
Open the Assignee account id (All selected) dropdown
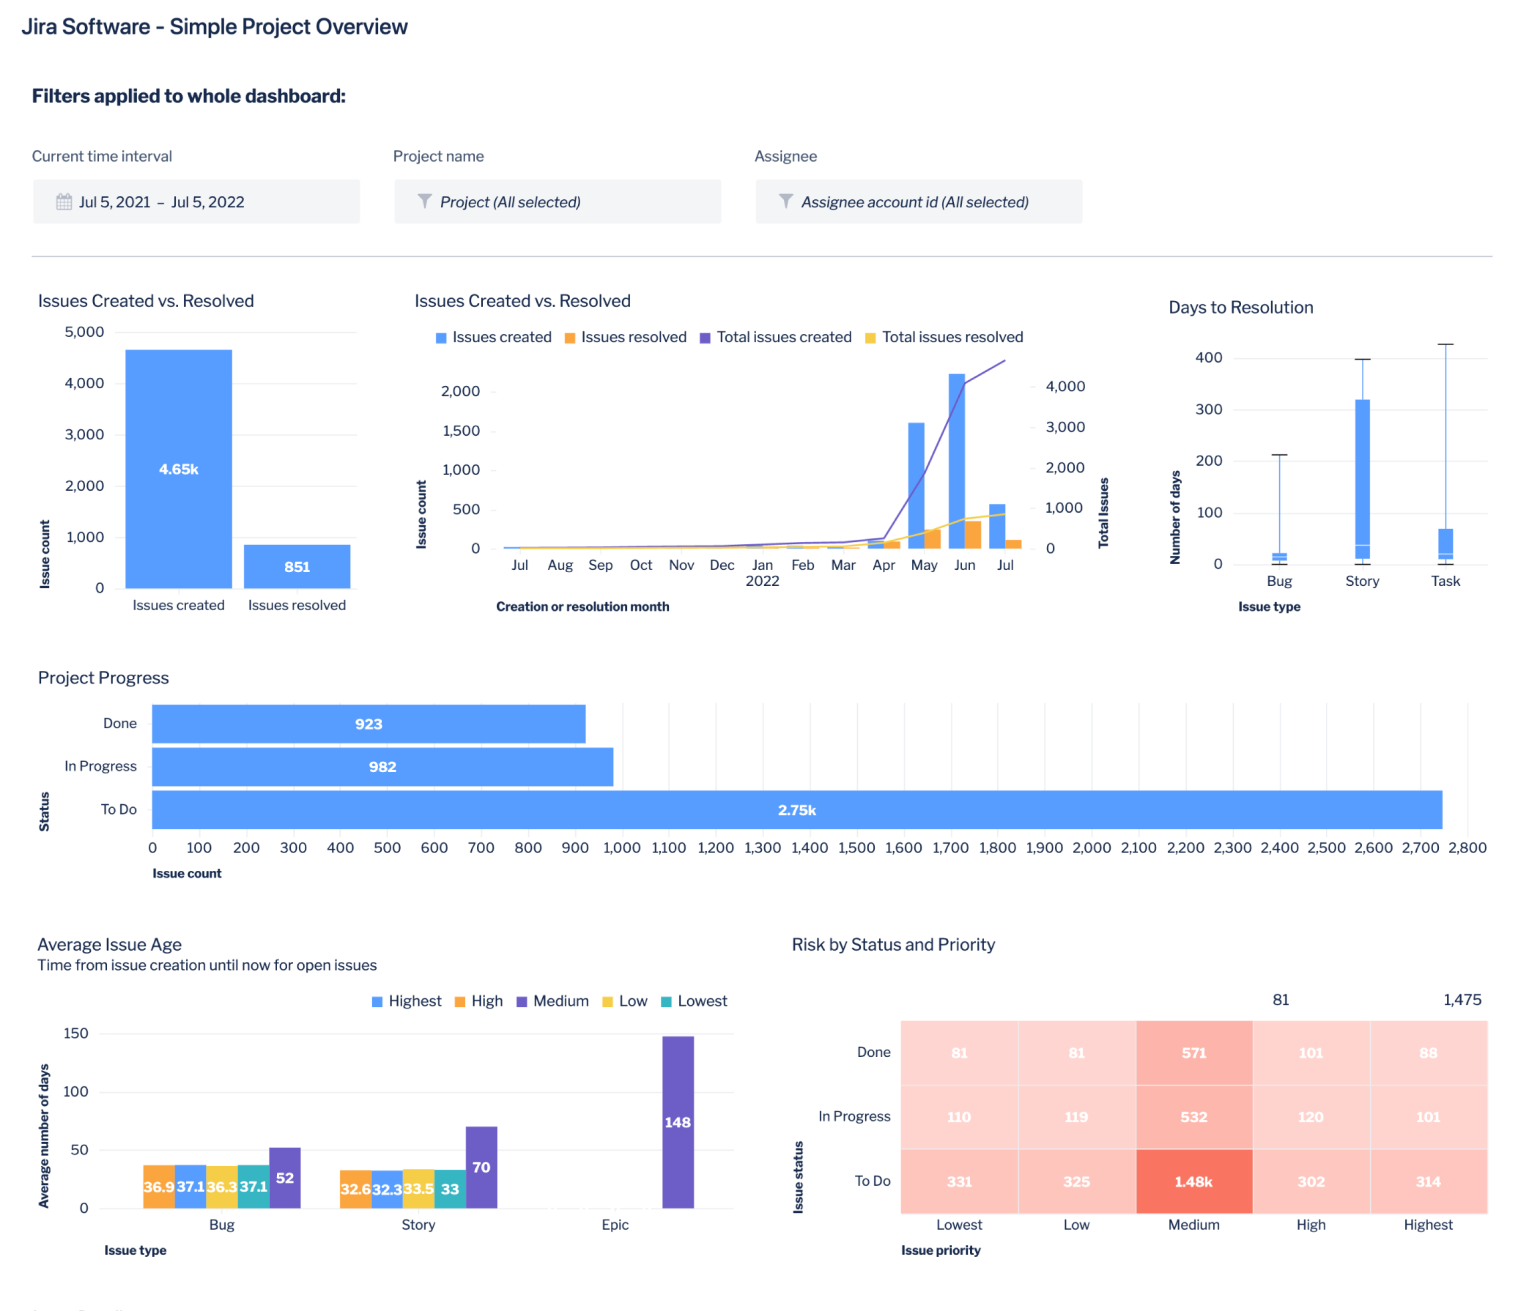pos(917,201)
